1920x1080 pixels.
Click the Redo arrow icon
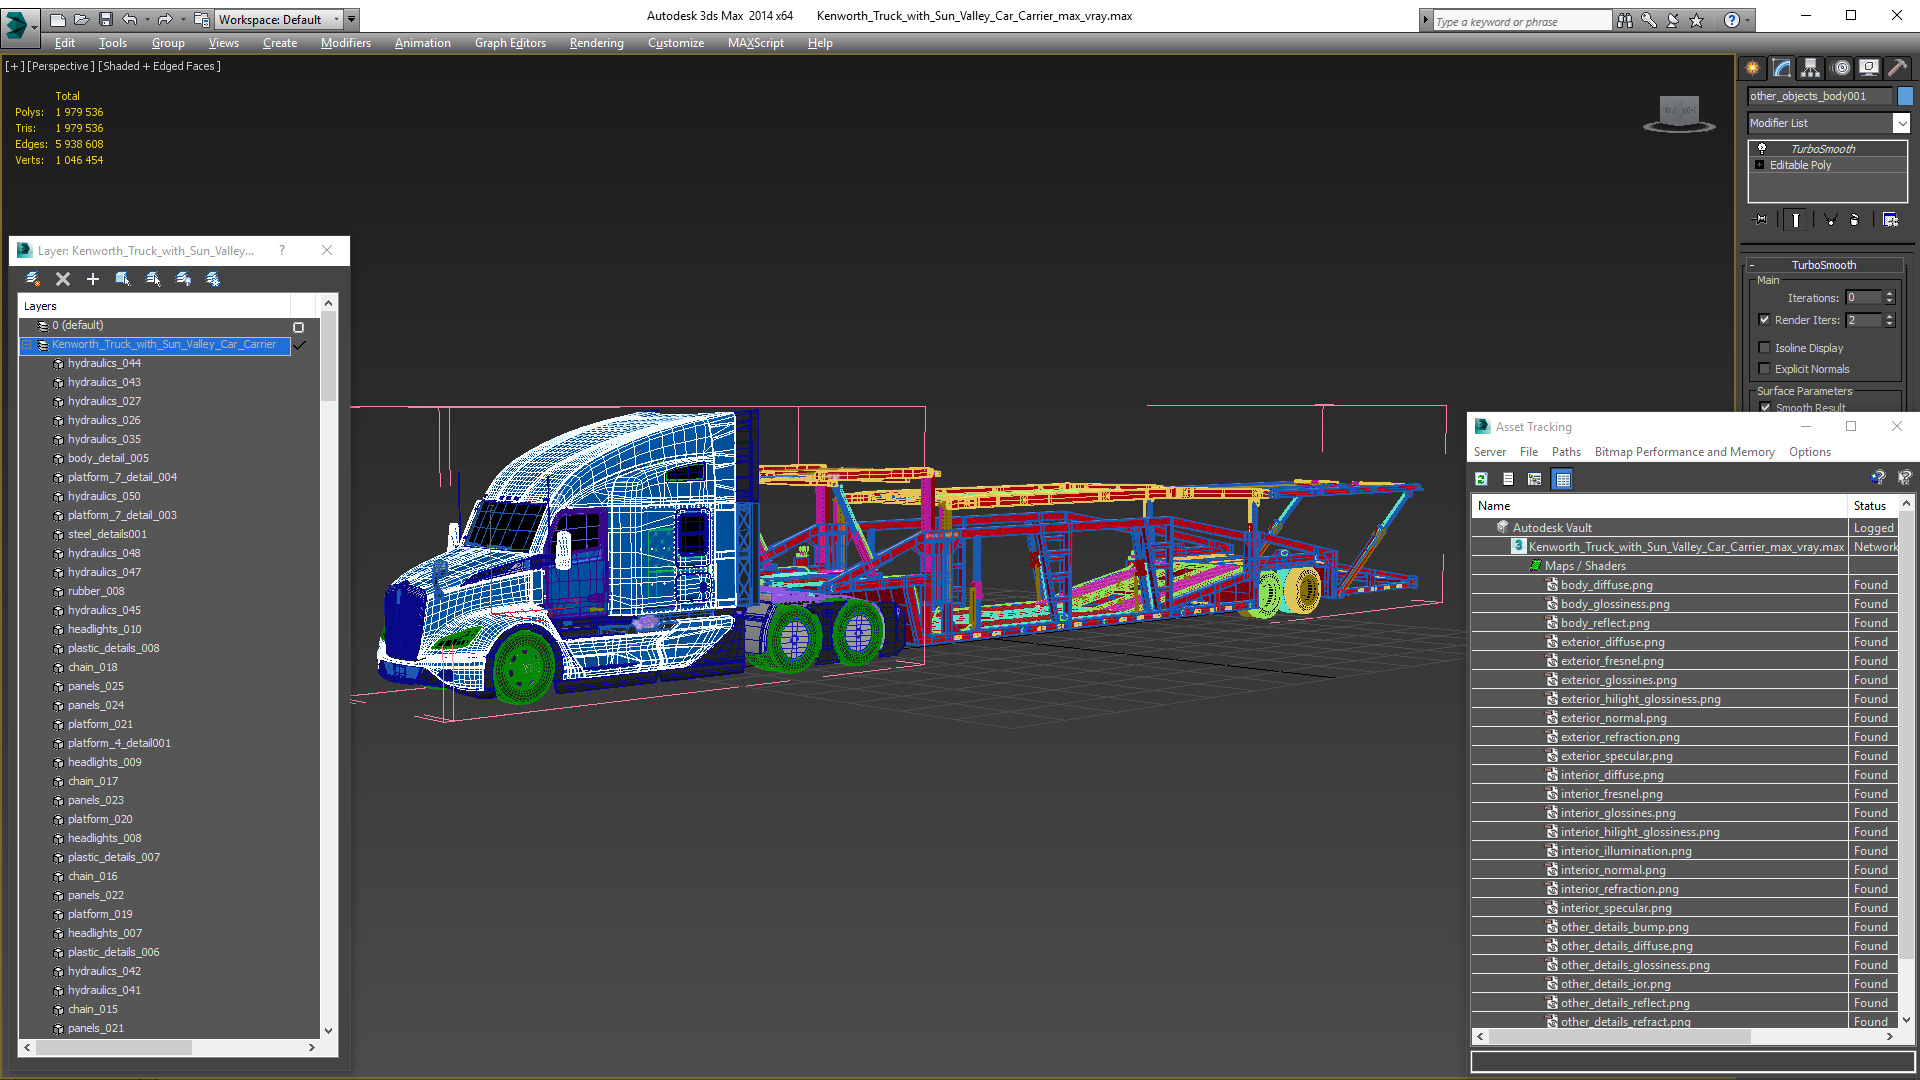(165, 19)
